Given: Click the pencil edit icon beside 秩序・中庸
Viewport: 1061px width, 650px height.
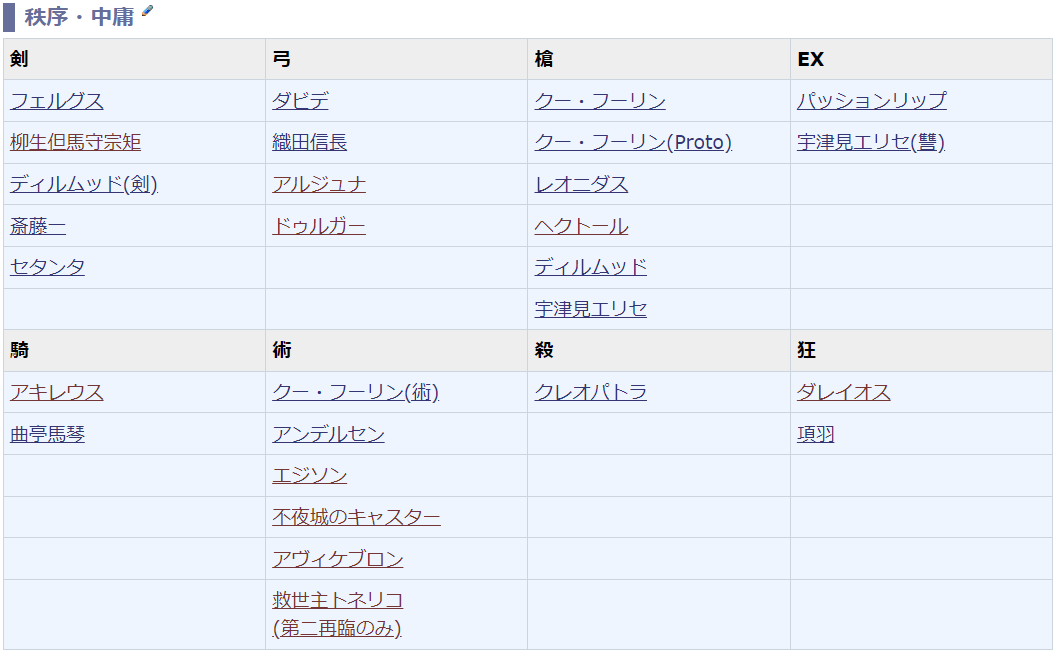Looking at the screenshot, I should (148, 11).
